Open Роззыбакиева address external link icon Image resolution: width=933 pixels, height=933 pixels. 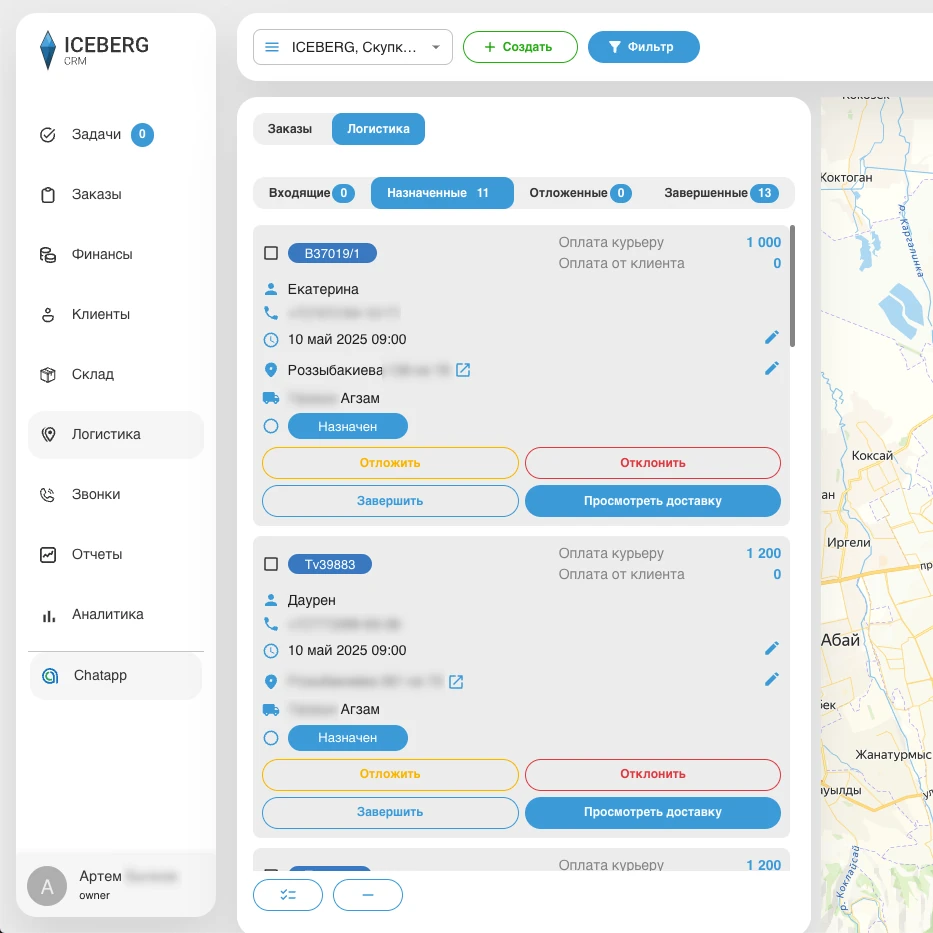pyautogui.click(x=463, y=371)
